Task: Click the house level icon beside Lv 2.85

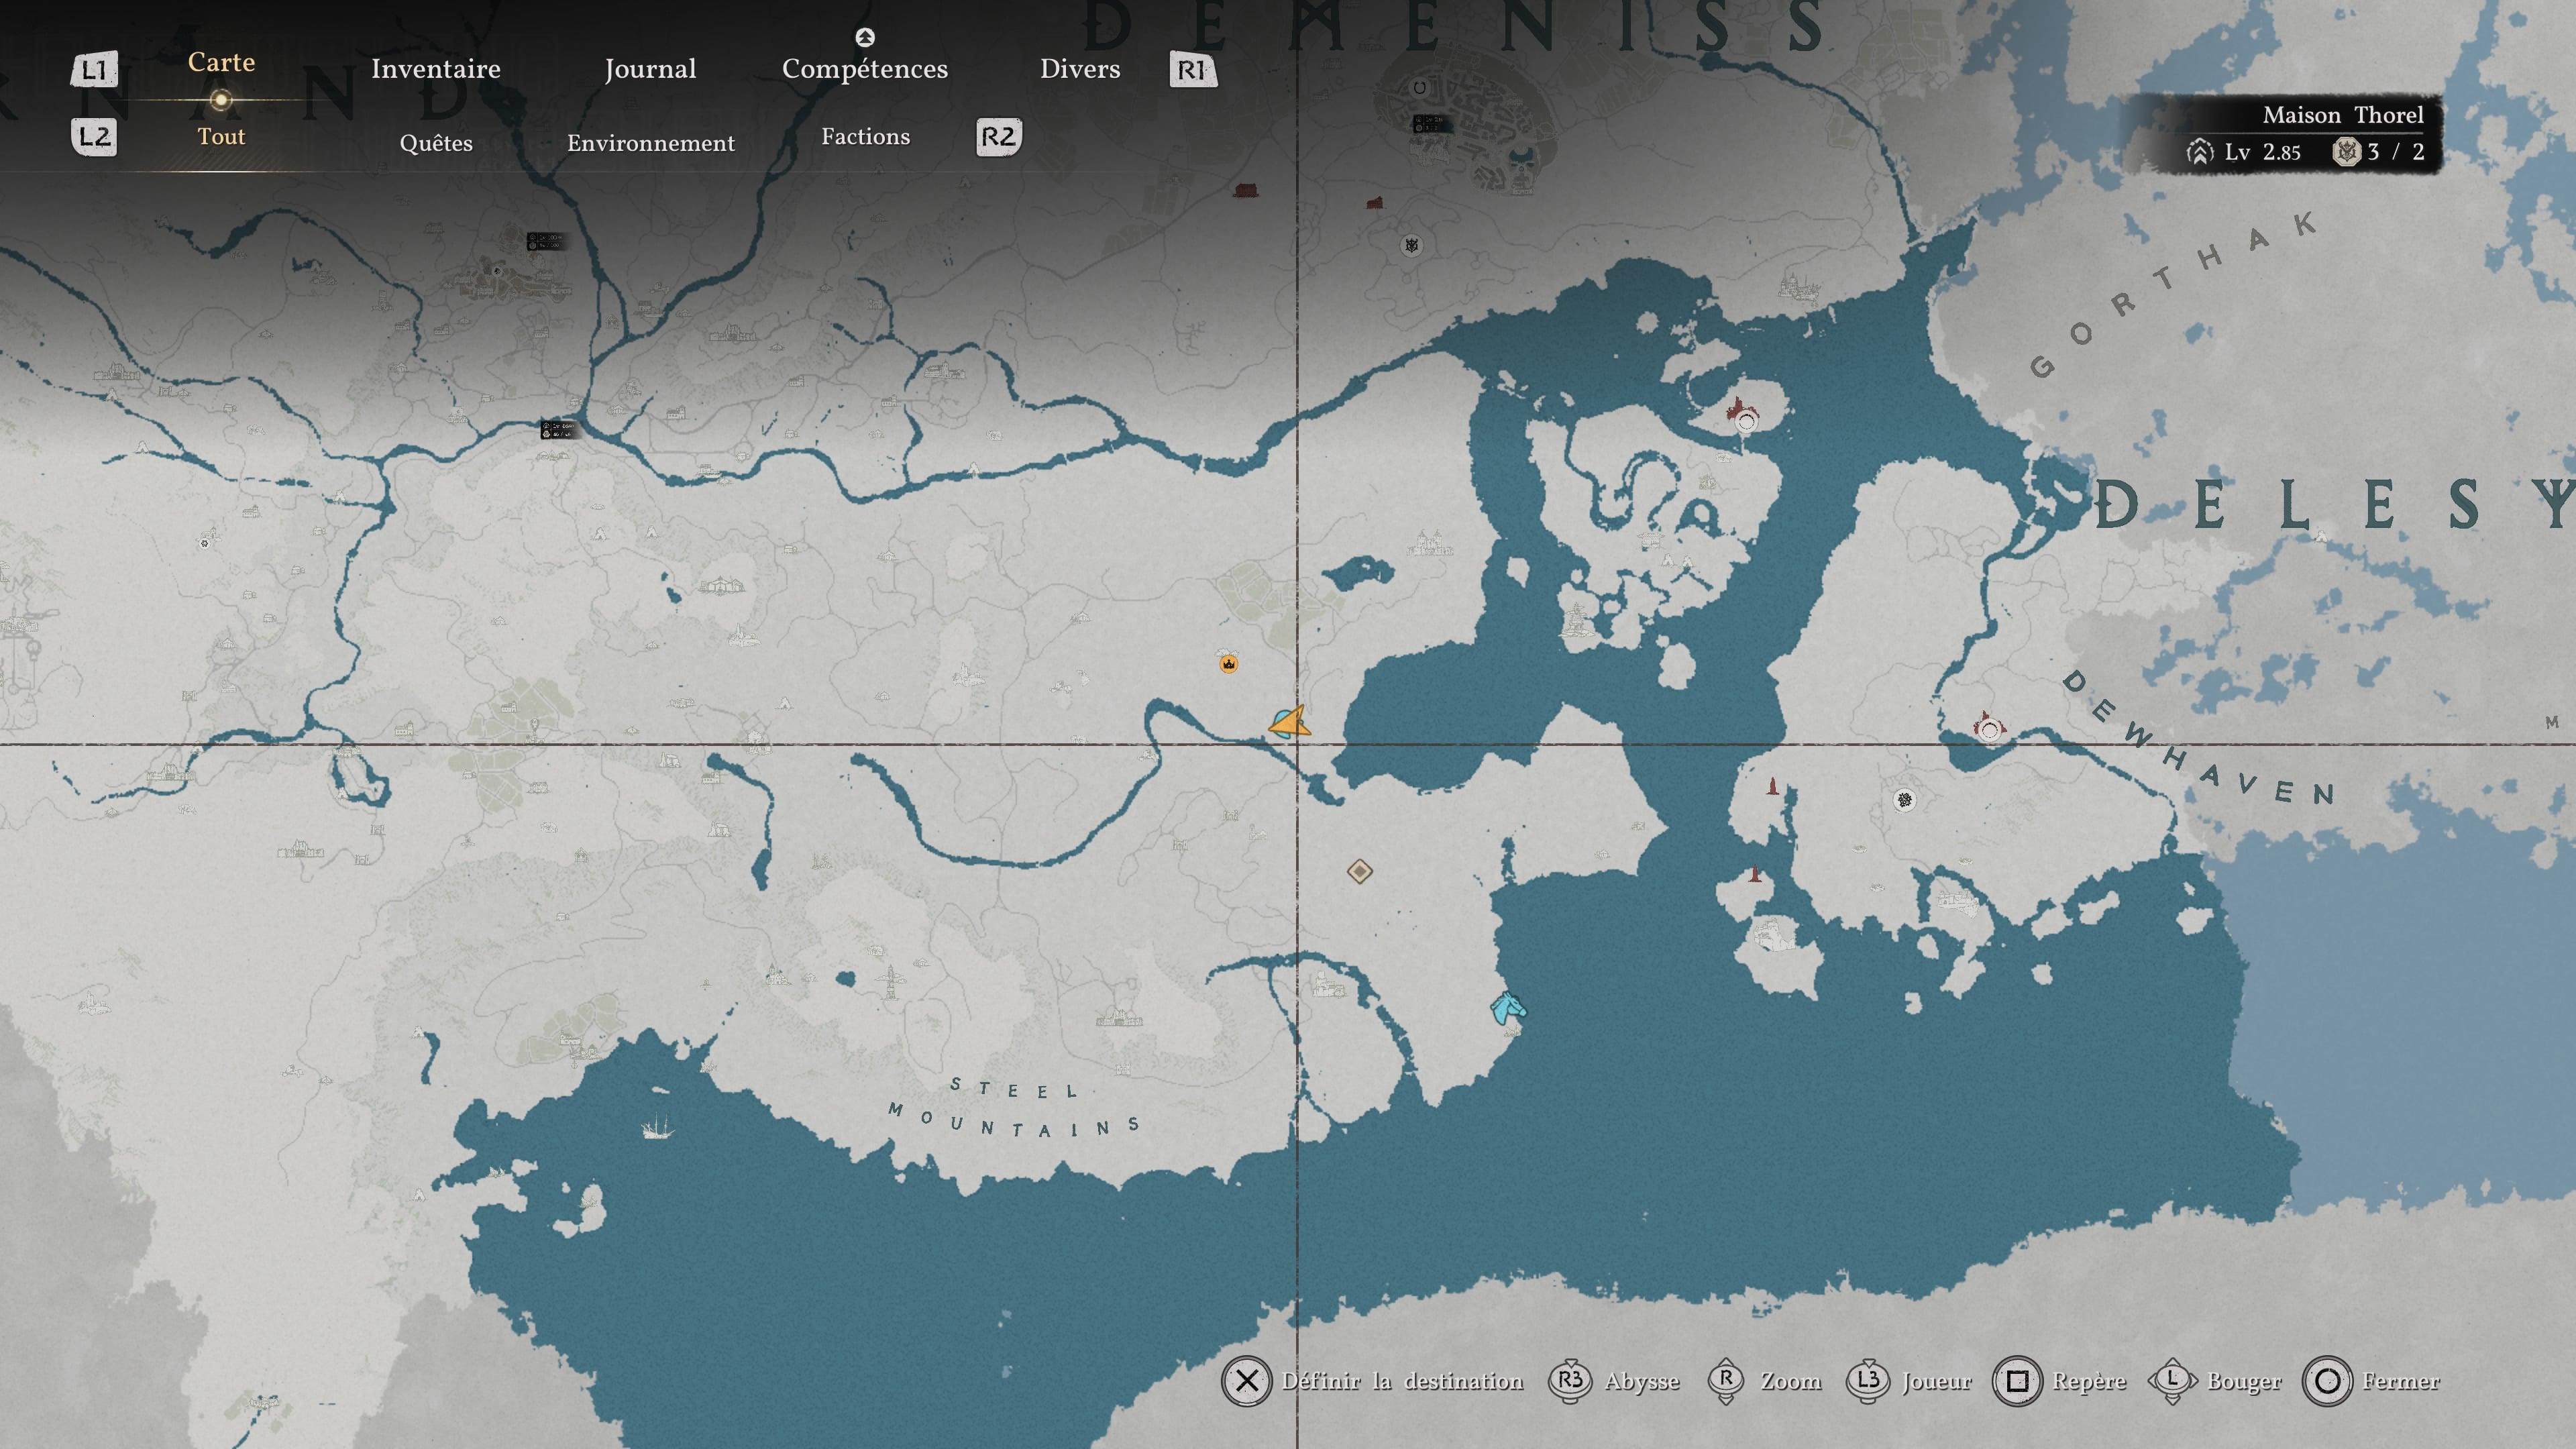Action: [2200, 152]
